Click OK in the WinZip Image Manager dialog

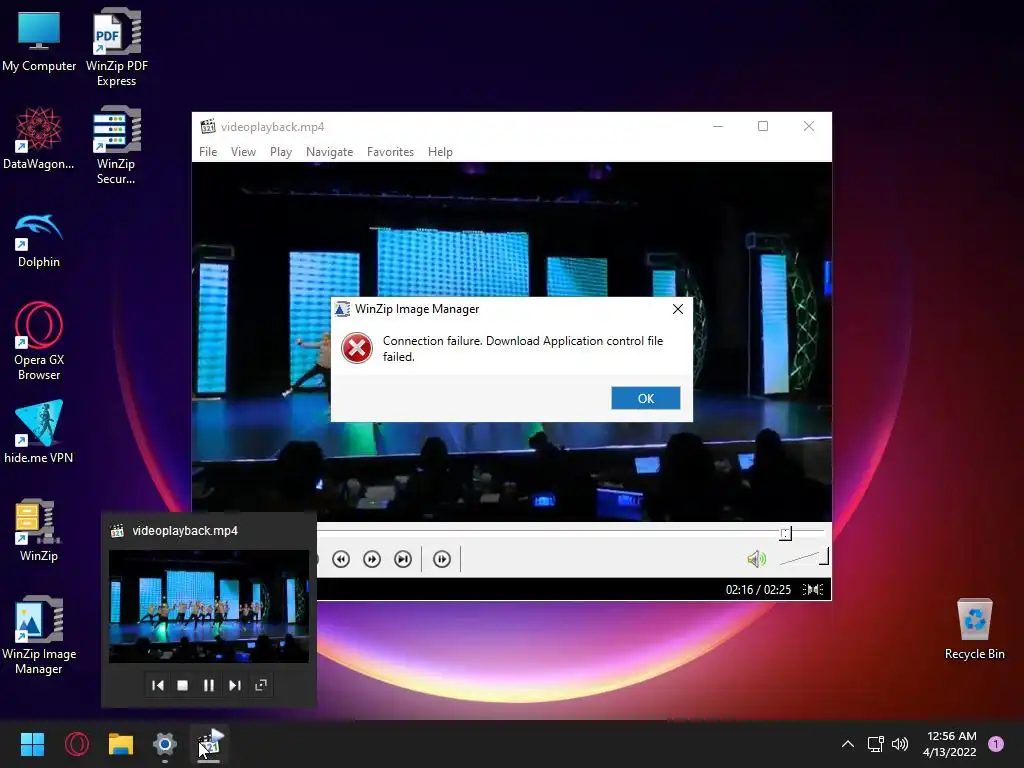point(645,398)
